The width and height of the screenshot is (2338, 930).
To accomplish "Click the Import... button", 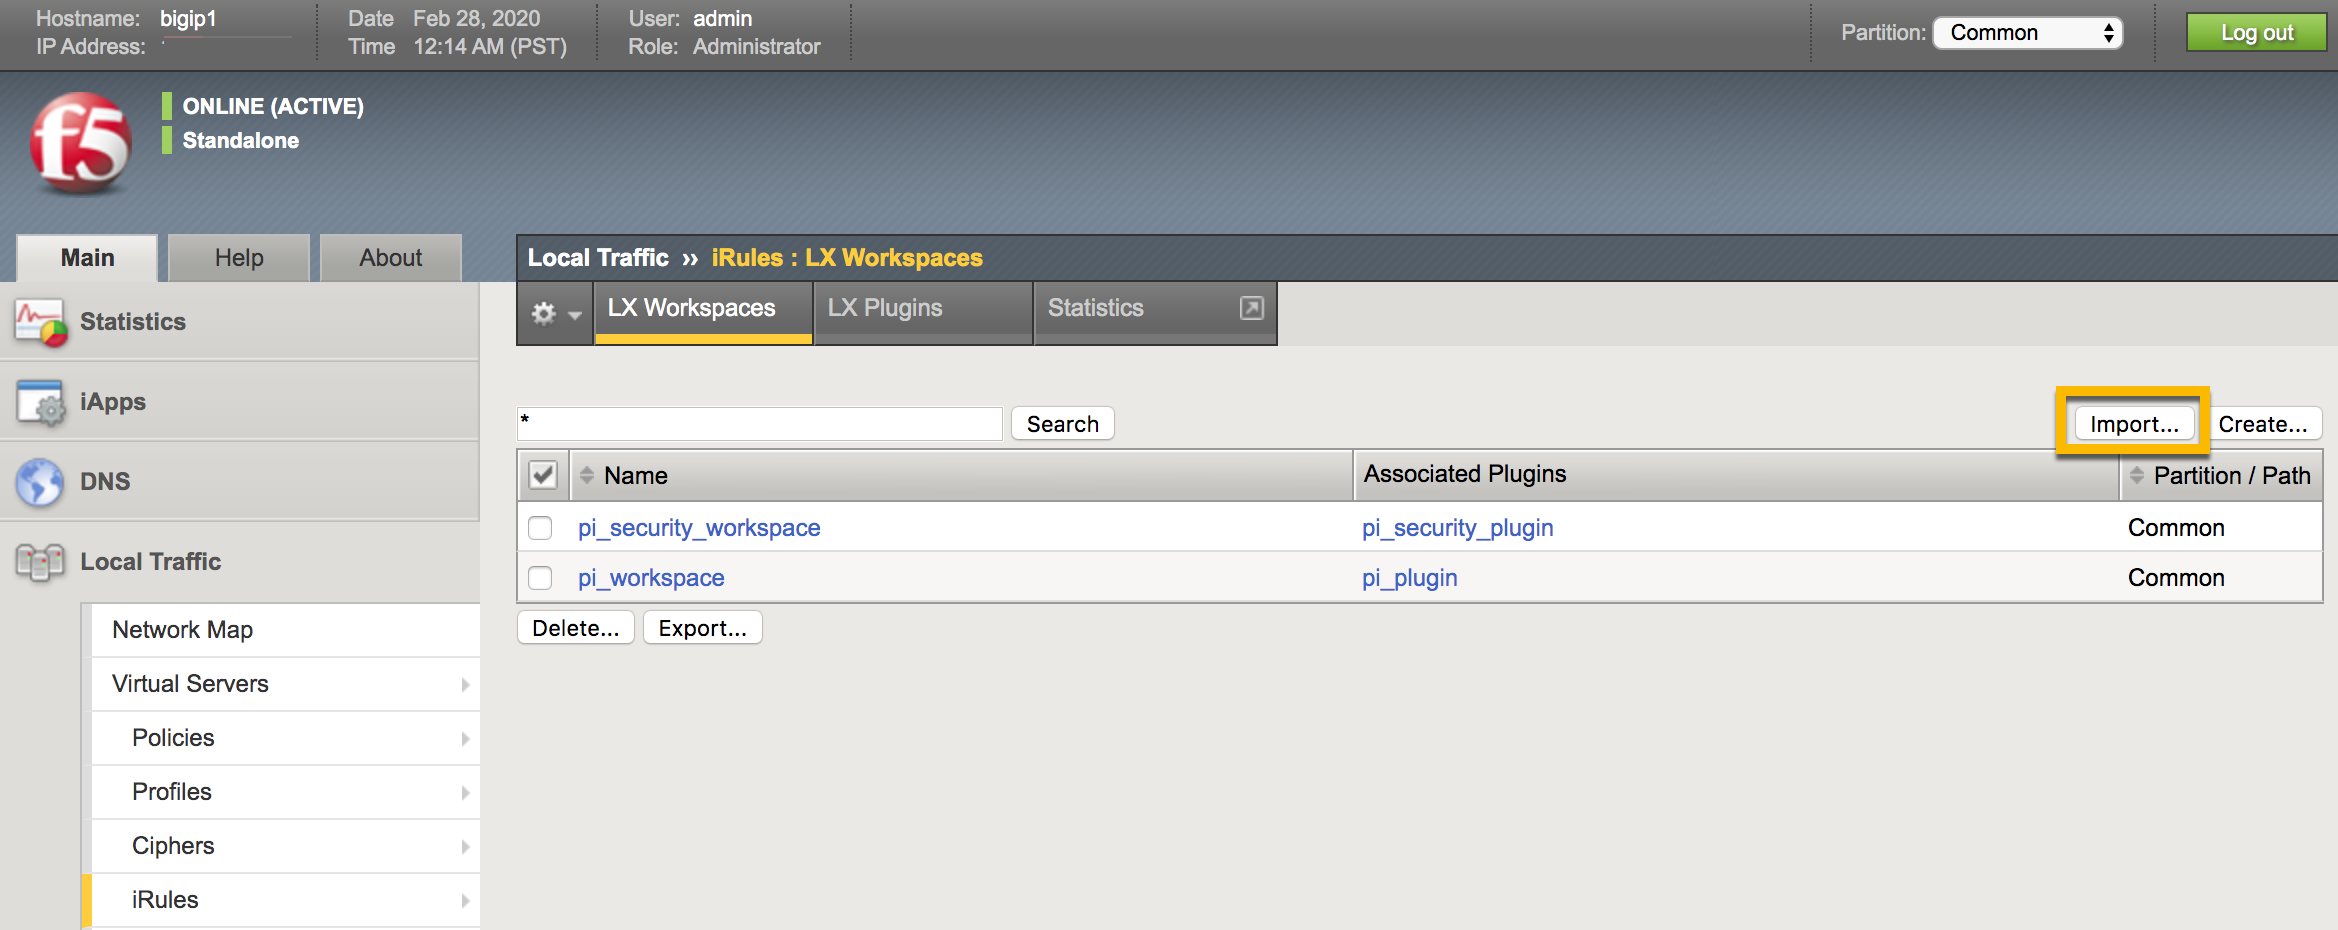I will point(2134,424).
